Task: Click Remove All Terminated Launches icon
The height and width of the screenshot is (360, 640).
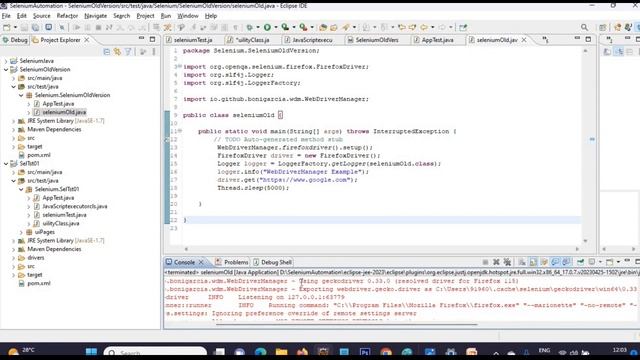Action: (507, 262)
